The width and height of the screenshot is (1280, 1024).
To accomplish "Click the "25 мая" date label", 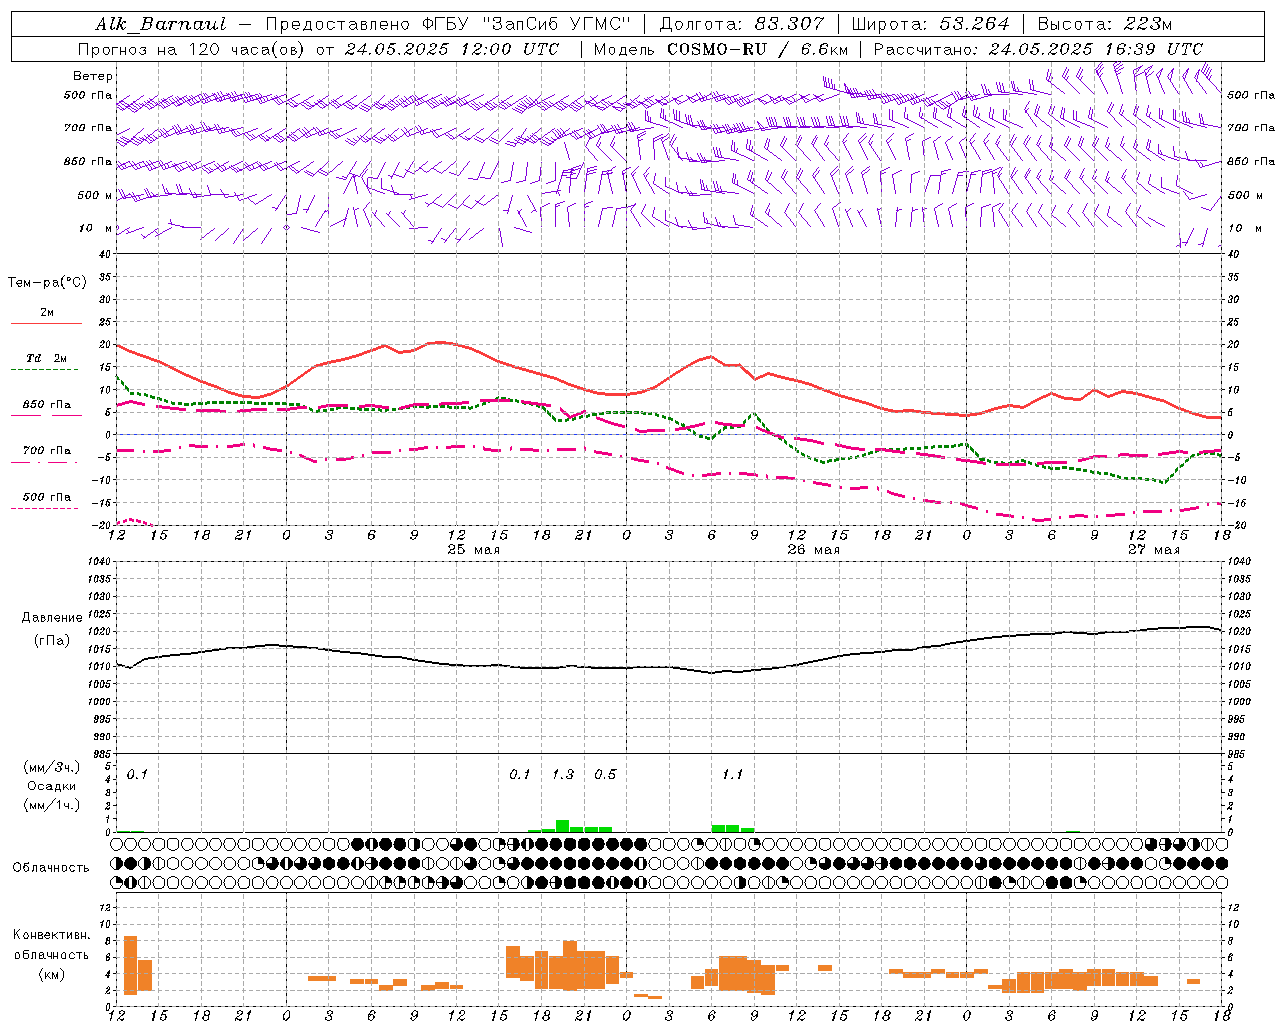I will pyautogui.click(x=473, y=550).
